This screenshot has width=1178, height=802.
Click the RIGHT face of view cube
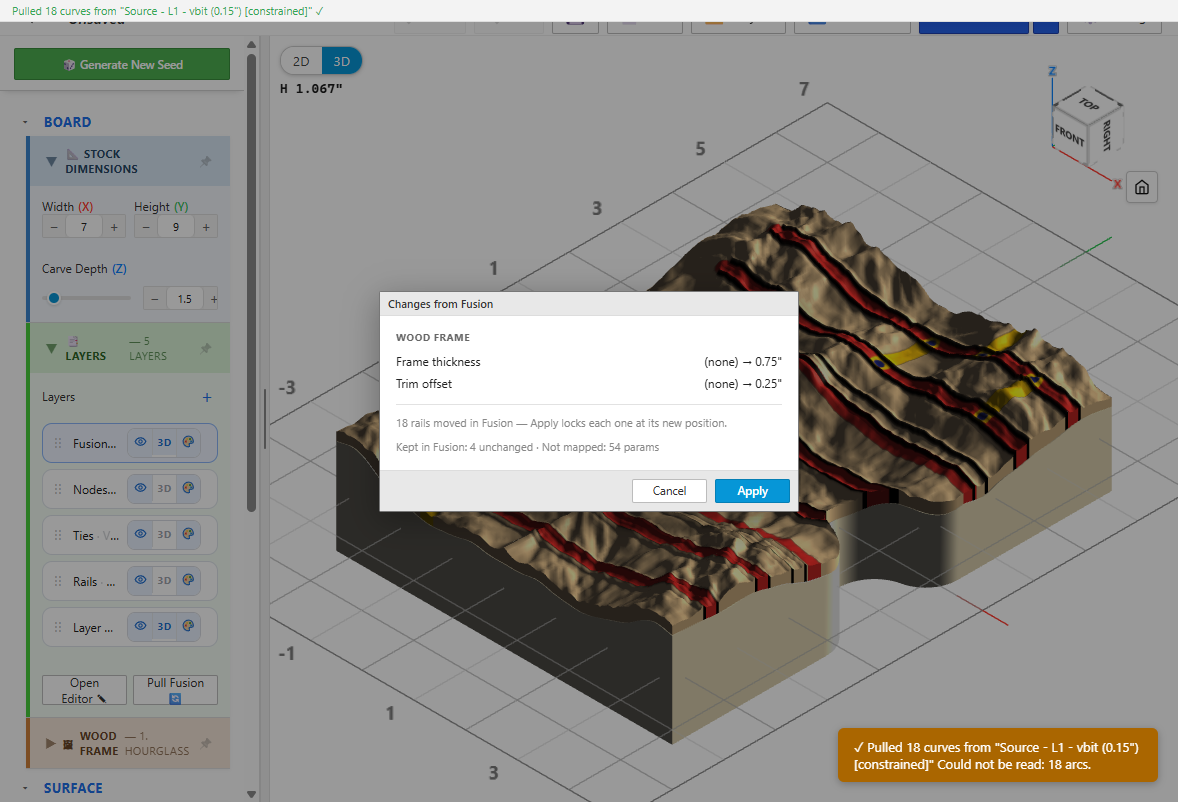click(x=1106, y=135)
